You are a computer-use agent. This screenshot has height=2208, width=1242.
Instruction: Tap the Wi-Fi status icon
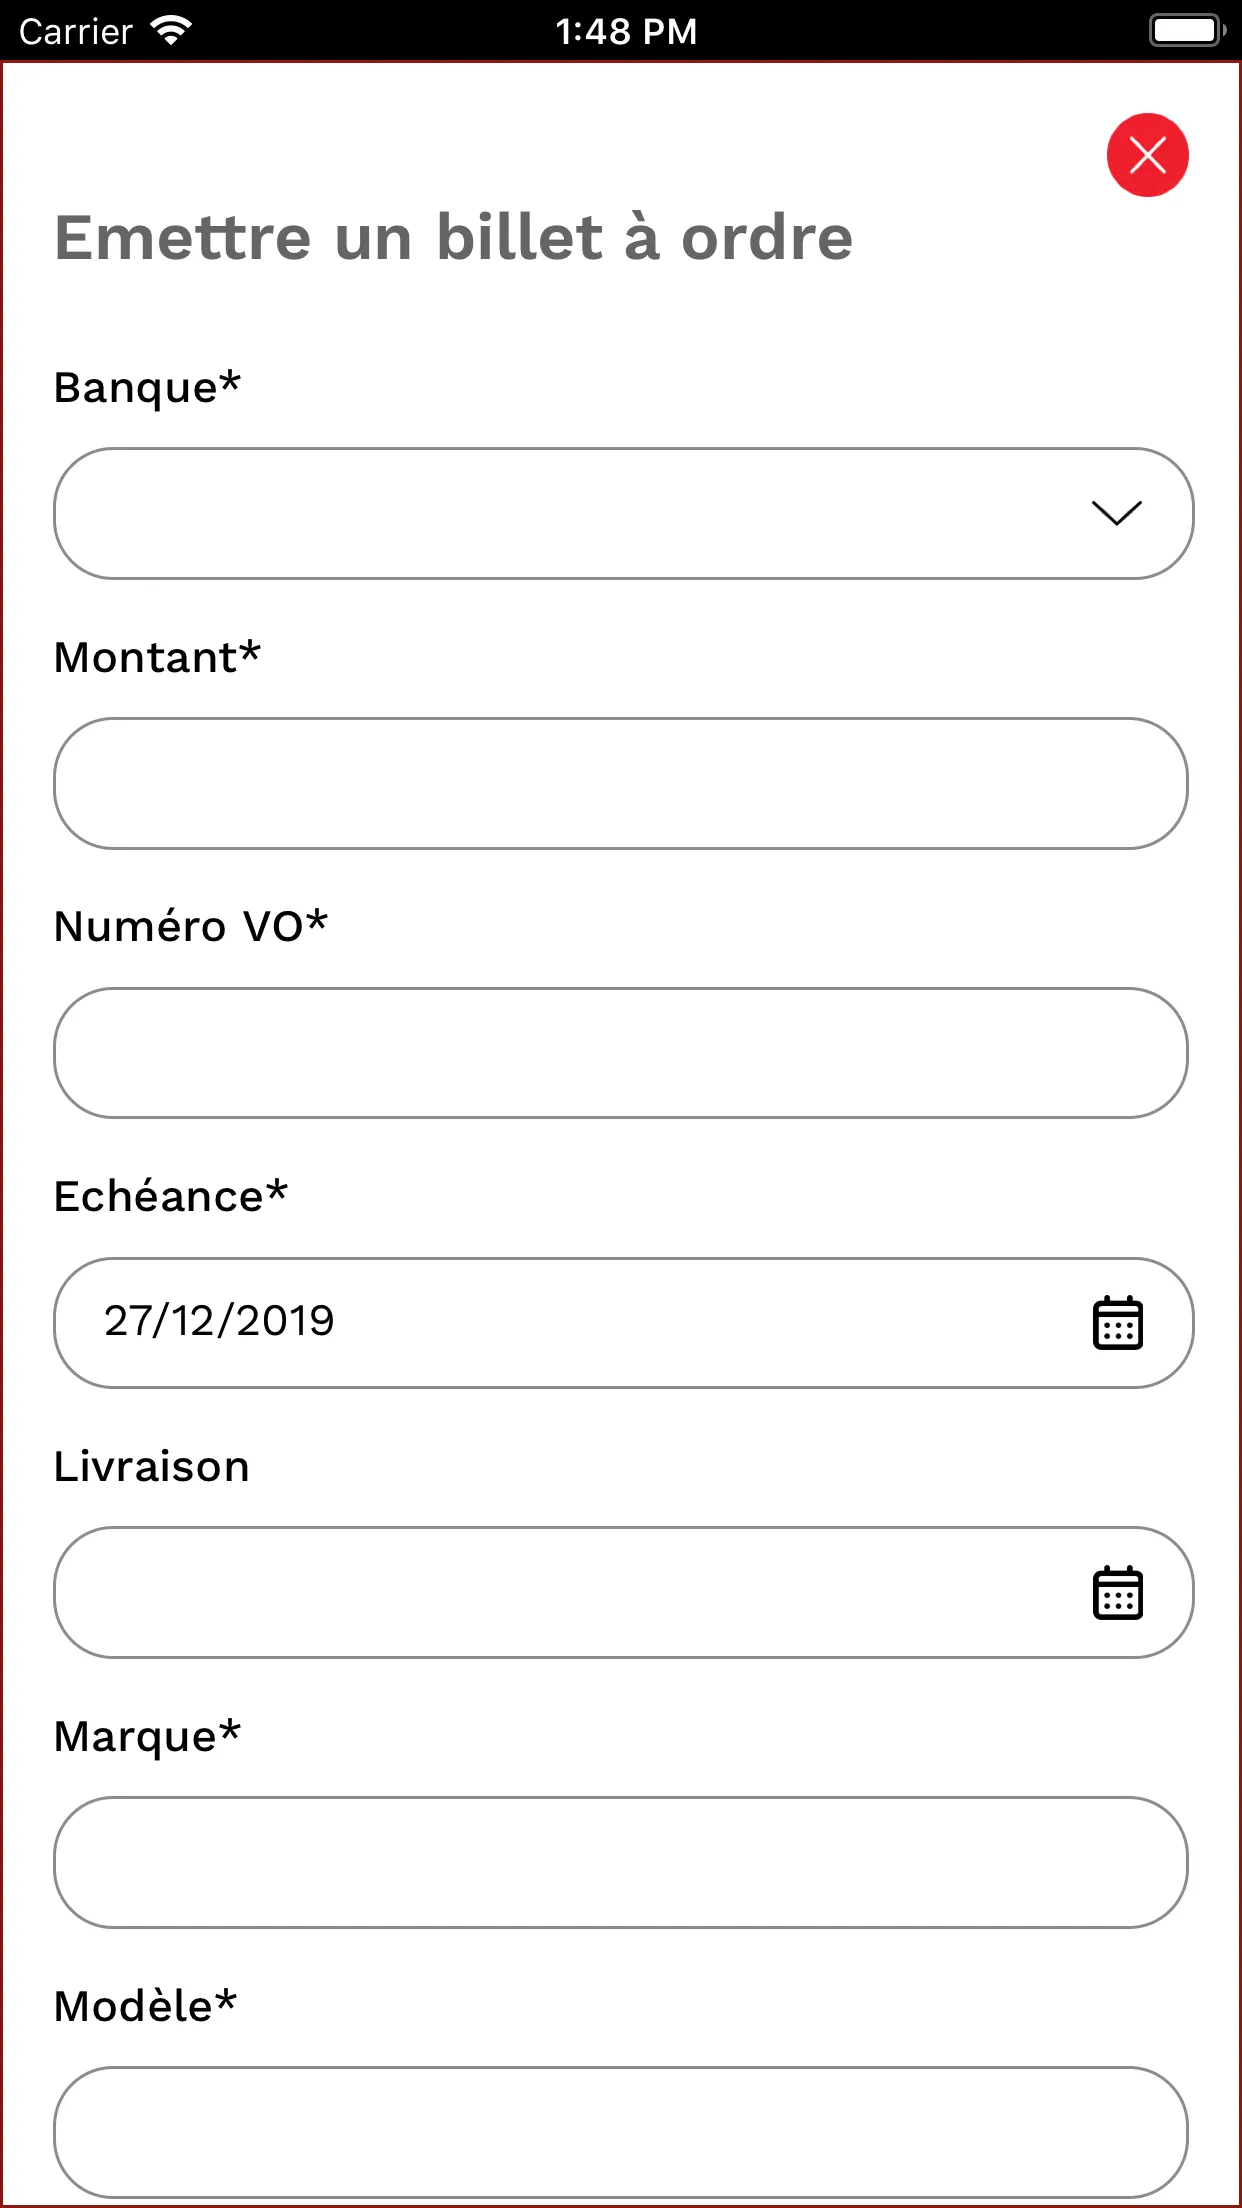pyautogui.click(x=171, y=31)
